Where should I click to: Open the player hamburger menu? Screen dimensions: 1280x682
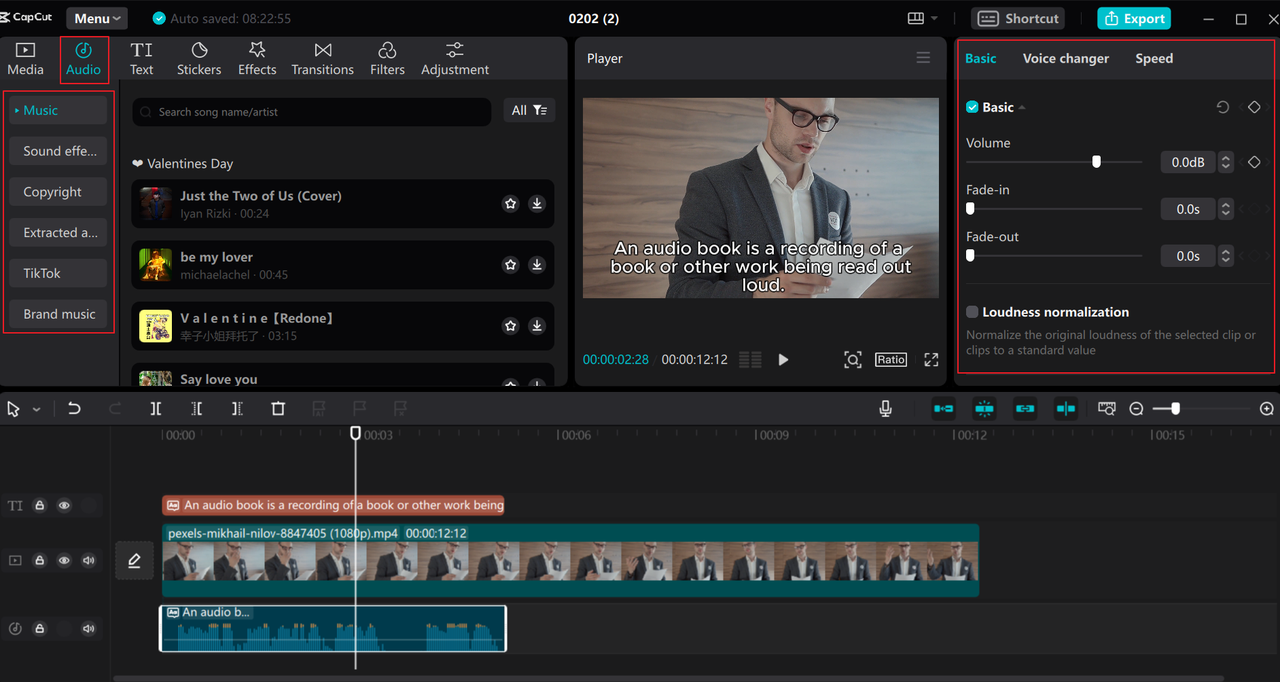pyautogui.click(x=923, y=58)
